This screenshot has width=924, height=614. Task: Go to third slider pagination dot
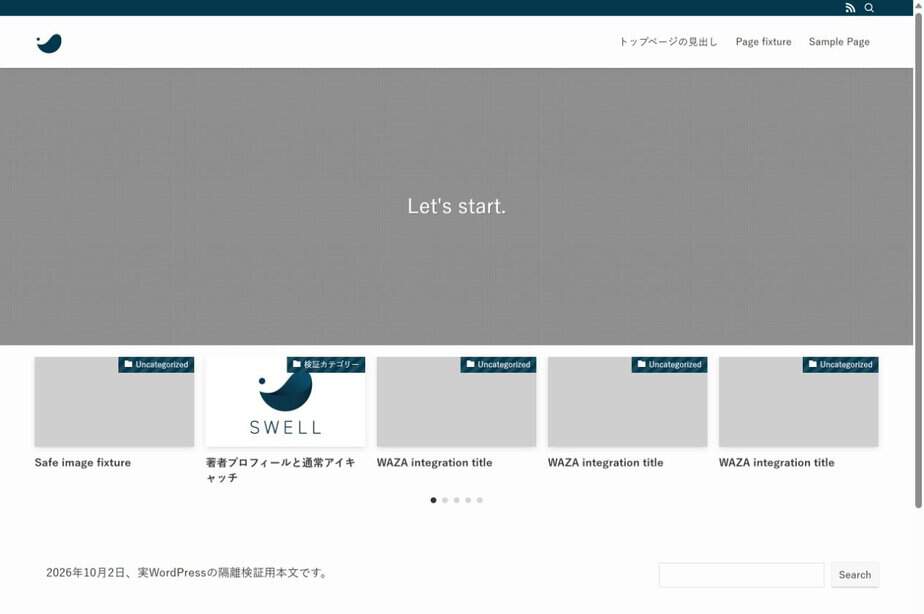click(457, 500)
